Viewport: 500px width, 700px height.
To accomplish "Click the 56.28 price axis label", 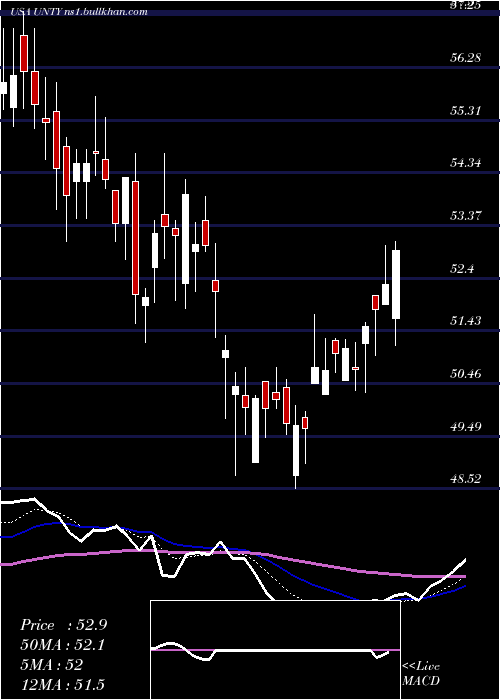I will point(465,58).
